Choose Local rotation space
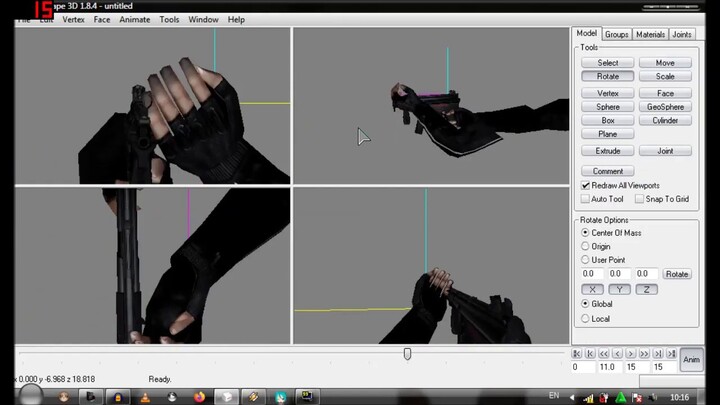 click(585, 319)
